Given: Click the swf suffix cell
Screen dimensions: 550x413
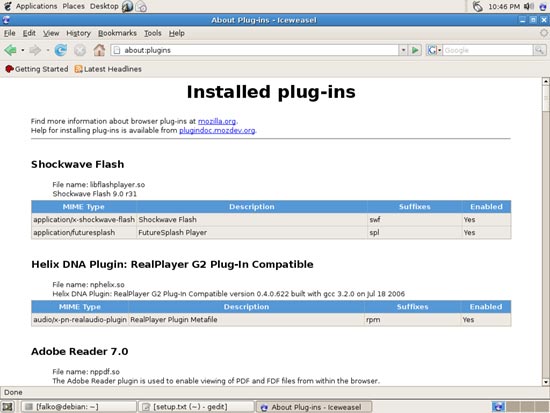Looking at the screenshot, I should pos(415,220).
